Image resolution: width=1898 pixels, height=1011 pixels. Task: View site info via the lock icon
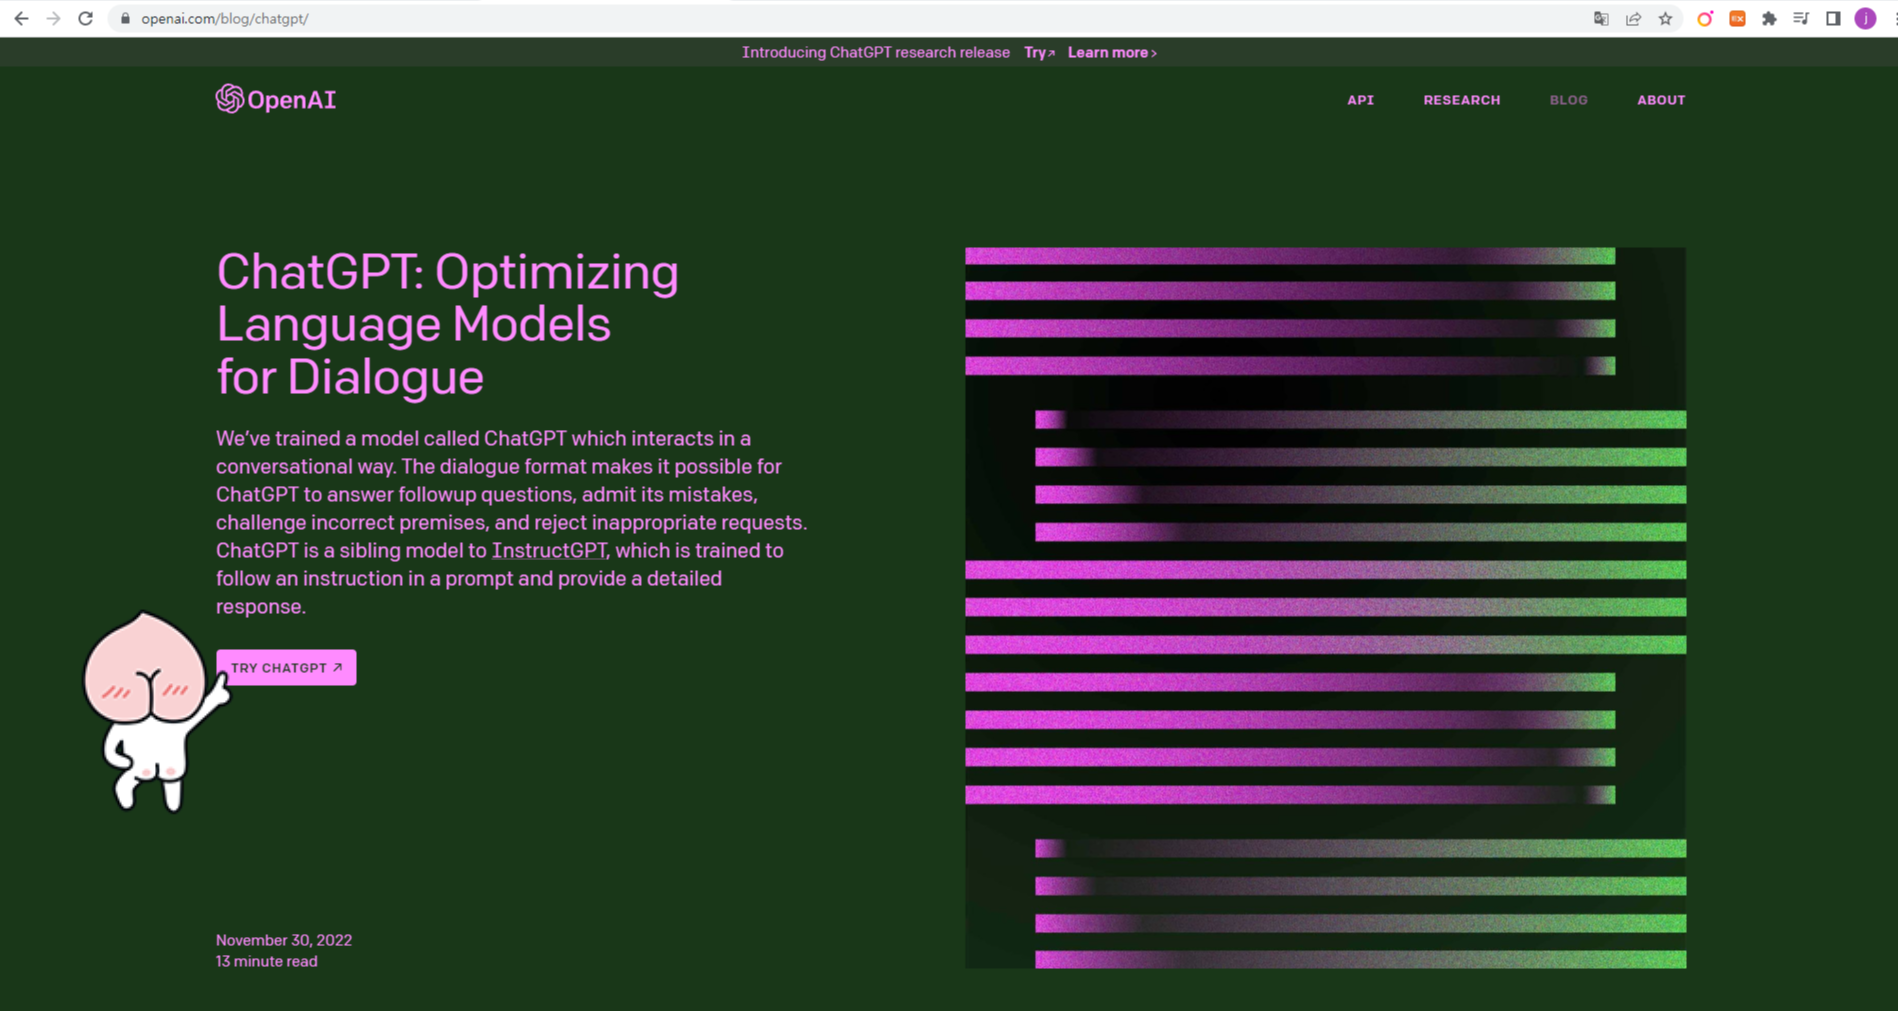125,18
